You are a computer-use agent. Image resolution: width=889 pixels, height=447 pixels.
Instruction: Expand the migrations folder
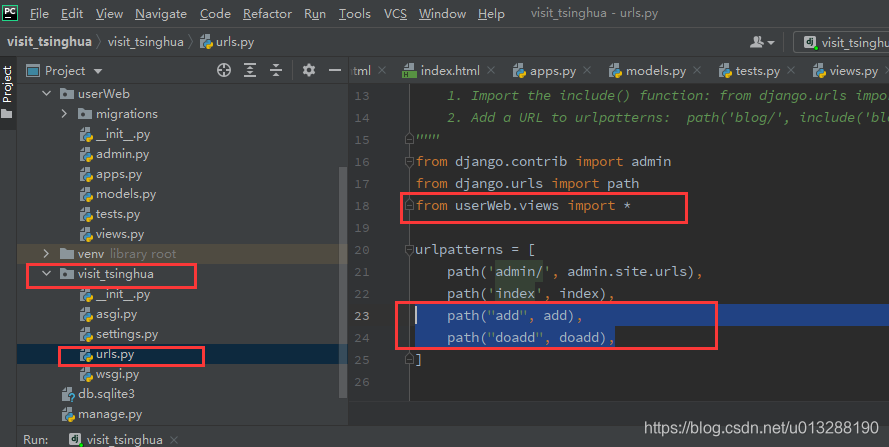click(64, 114)
